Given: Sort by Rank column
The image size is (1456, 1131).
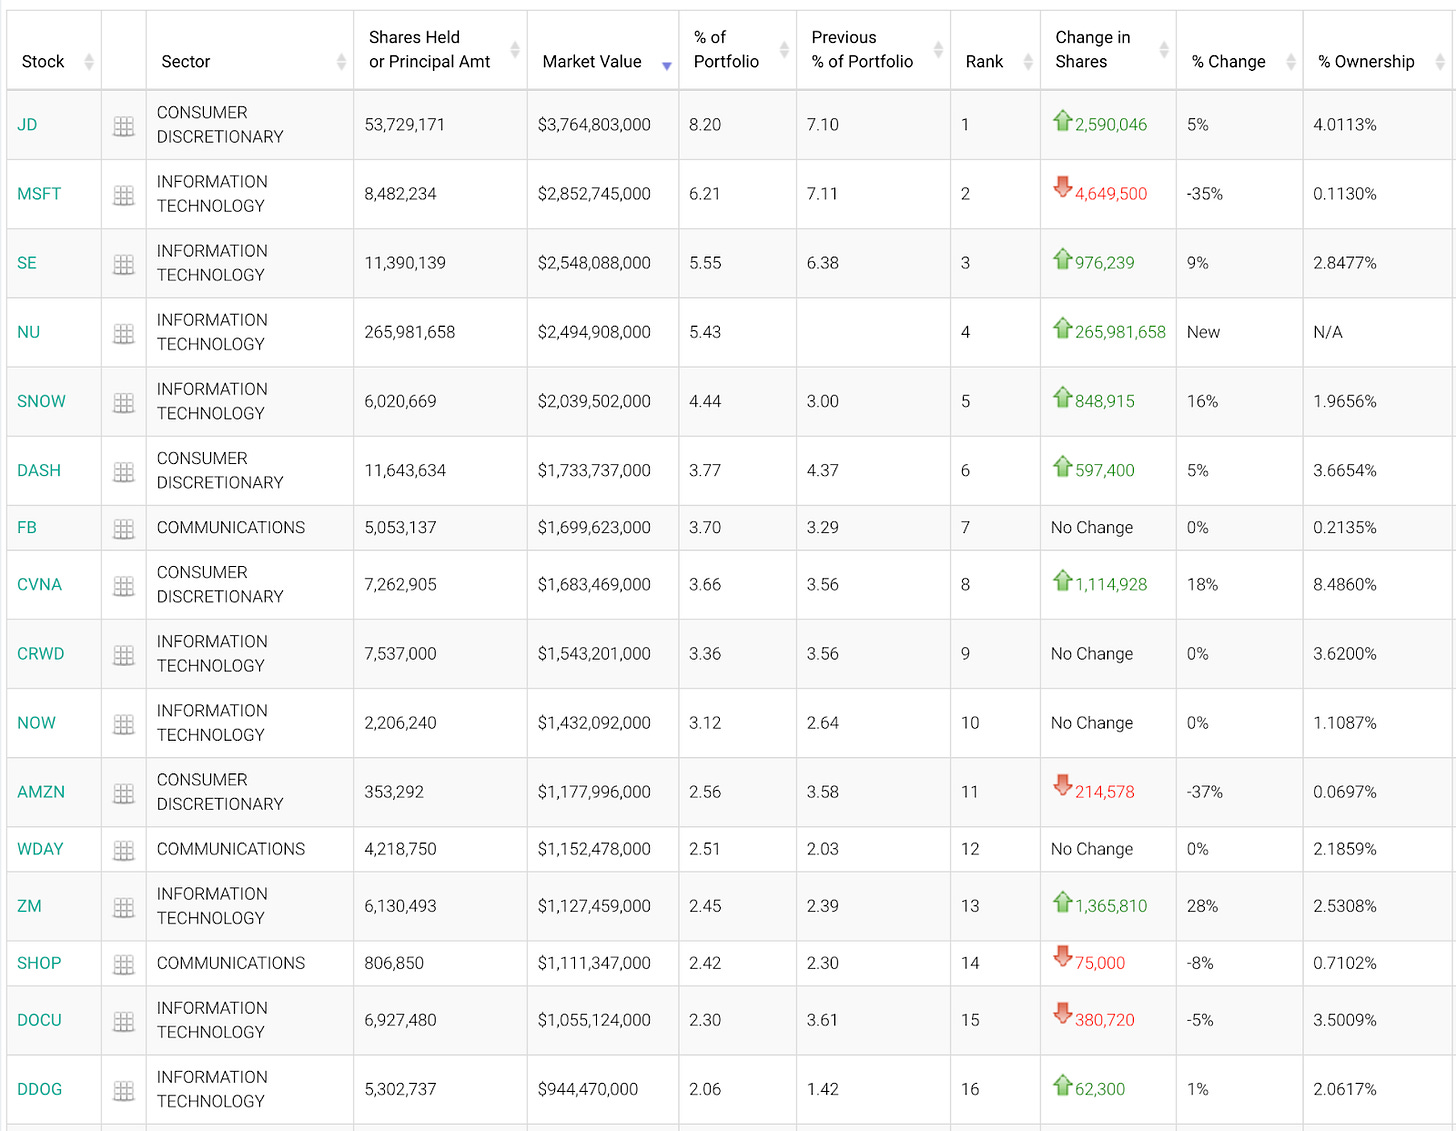Looking at the screenshot, I should [995, 50].
